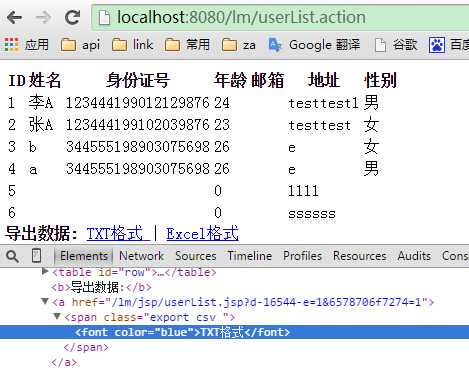Click the address cell testtest1

323,103
